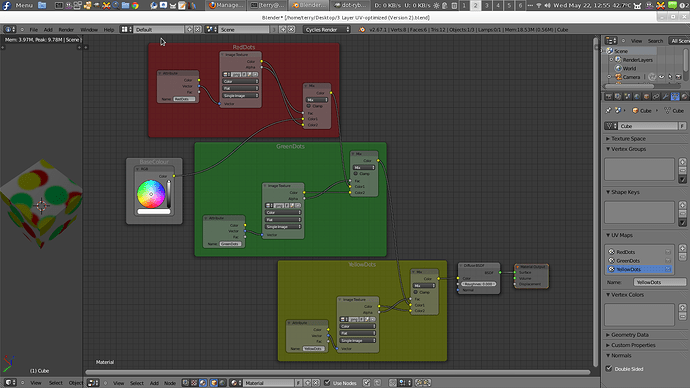Viewport: 690px width, 388px height.
Task: Click the add screen layout plus icon
Action: pos(189,29)
